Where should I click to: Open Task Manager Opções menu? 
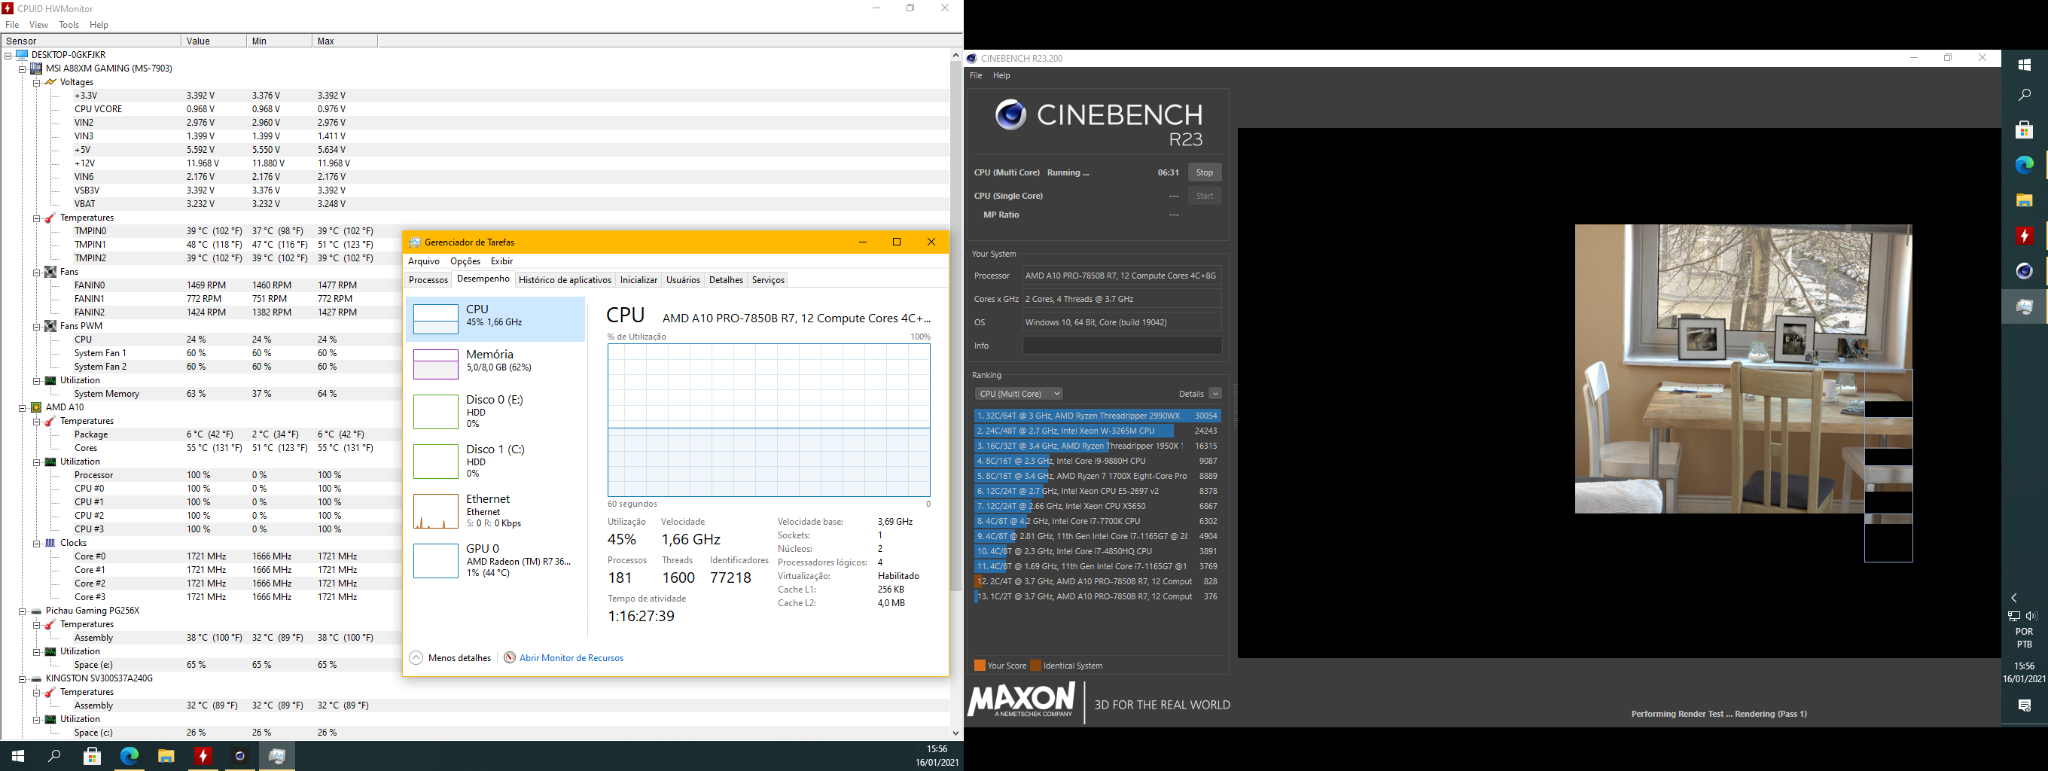[x=465, y=261]
